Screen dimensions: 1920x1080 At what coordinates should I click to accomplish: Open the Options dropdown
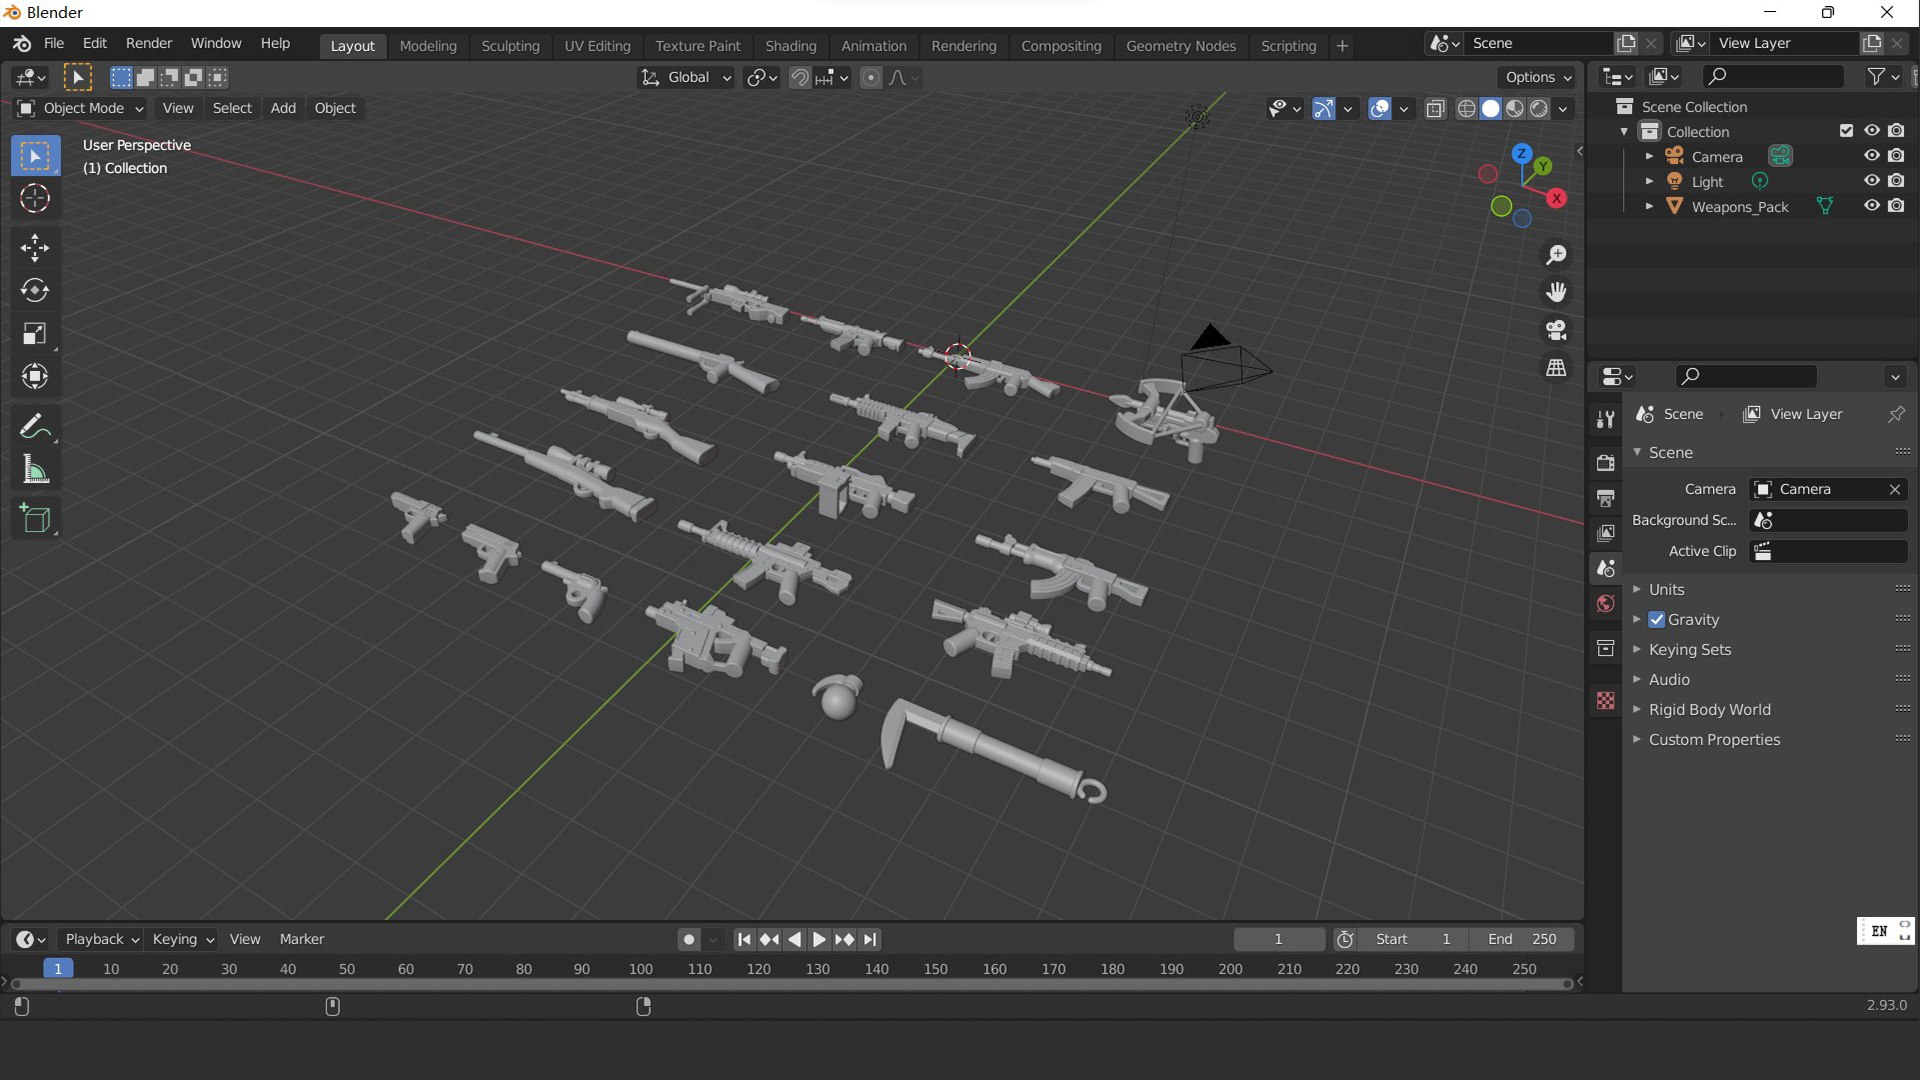click(x=1537, y=77)
